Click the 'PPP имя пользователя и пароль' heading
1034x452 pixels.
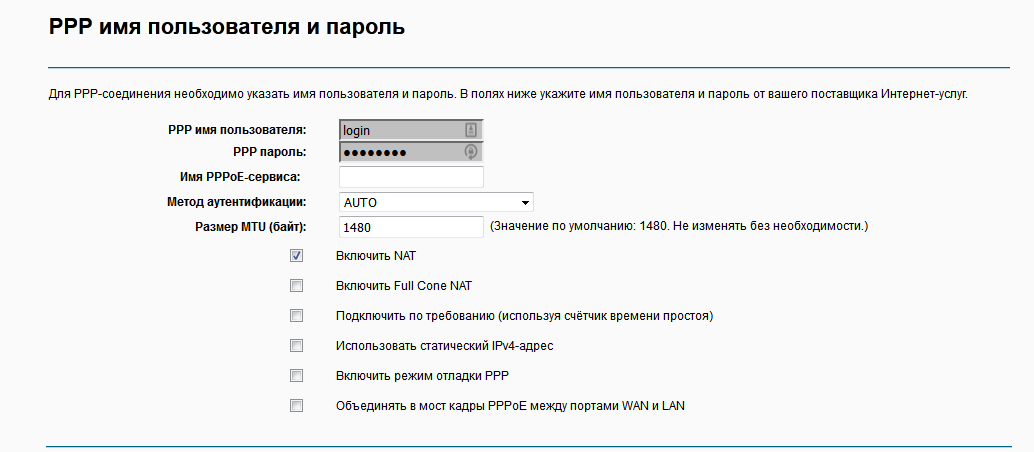pyautogui.click(x=227, y=28)
